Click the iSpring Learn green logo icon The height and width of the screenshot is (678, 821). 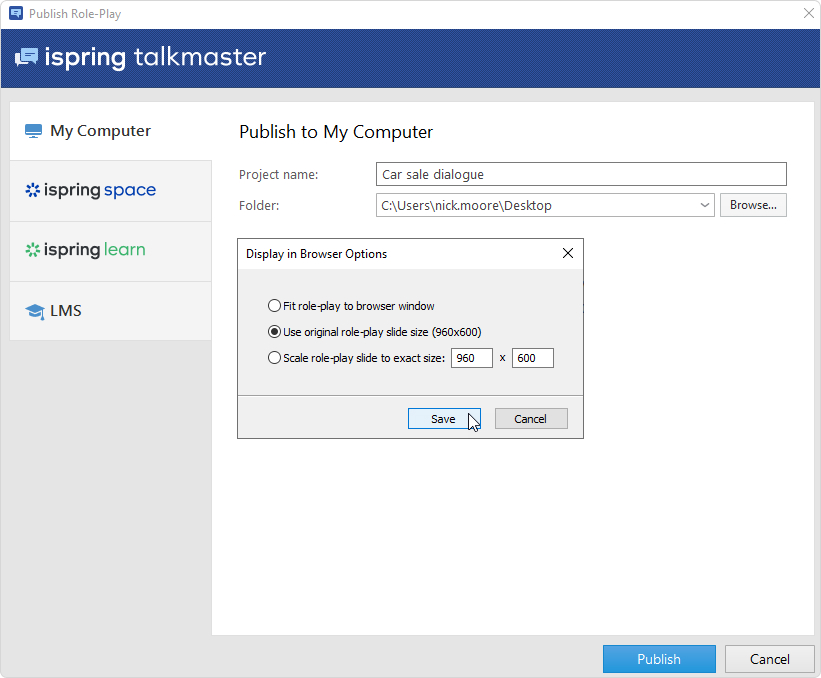(33, 250)
